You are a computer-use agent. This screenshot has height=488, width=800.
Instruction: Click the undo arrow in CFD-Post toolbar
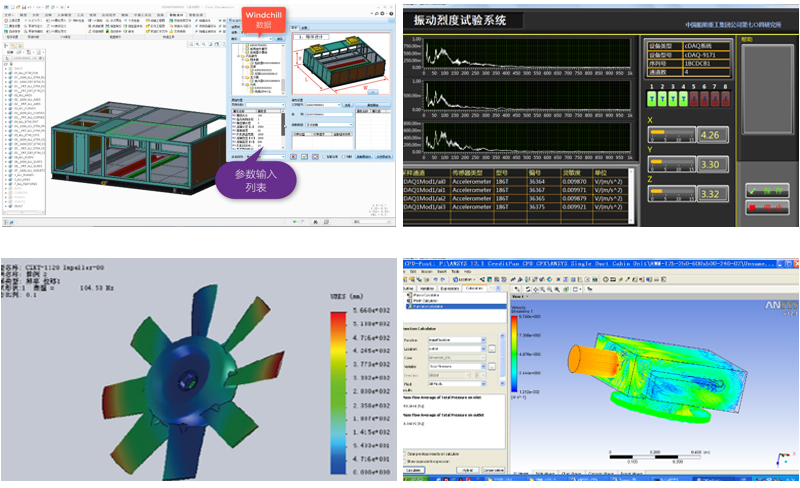coord(436,280)
